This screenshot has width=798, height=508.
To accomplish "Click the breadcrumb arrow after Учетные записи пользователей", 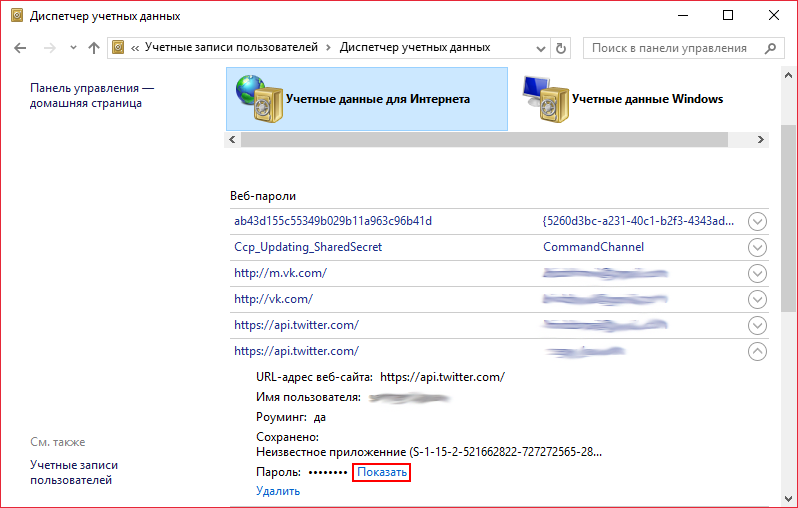I will pos(328,48).
